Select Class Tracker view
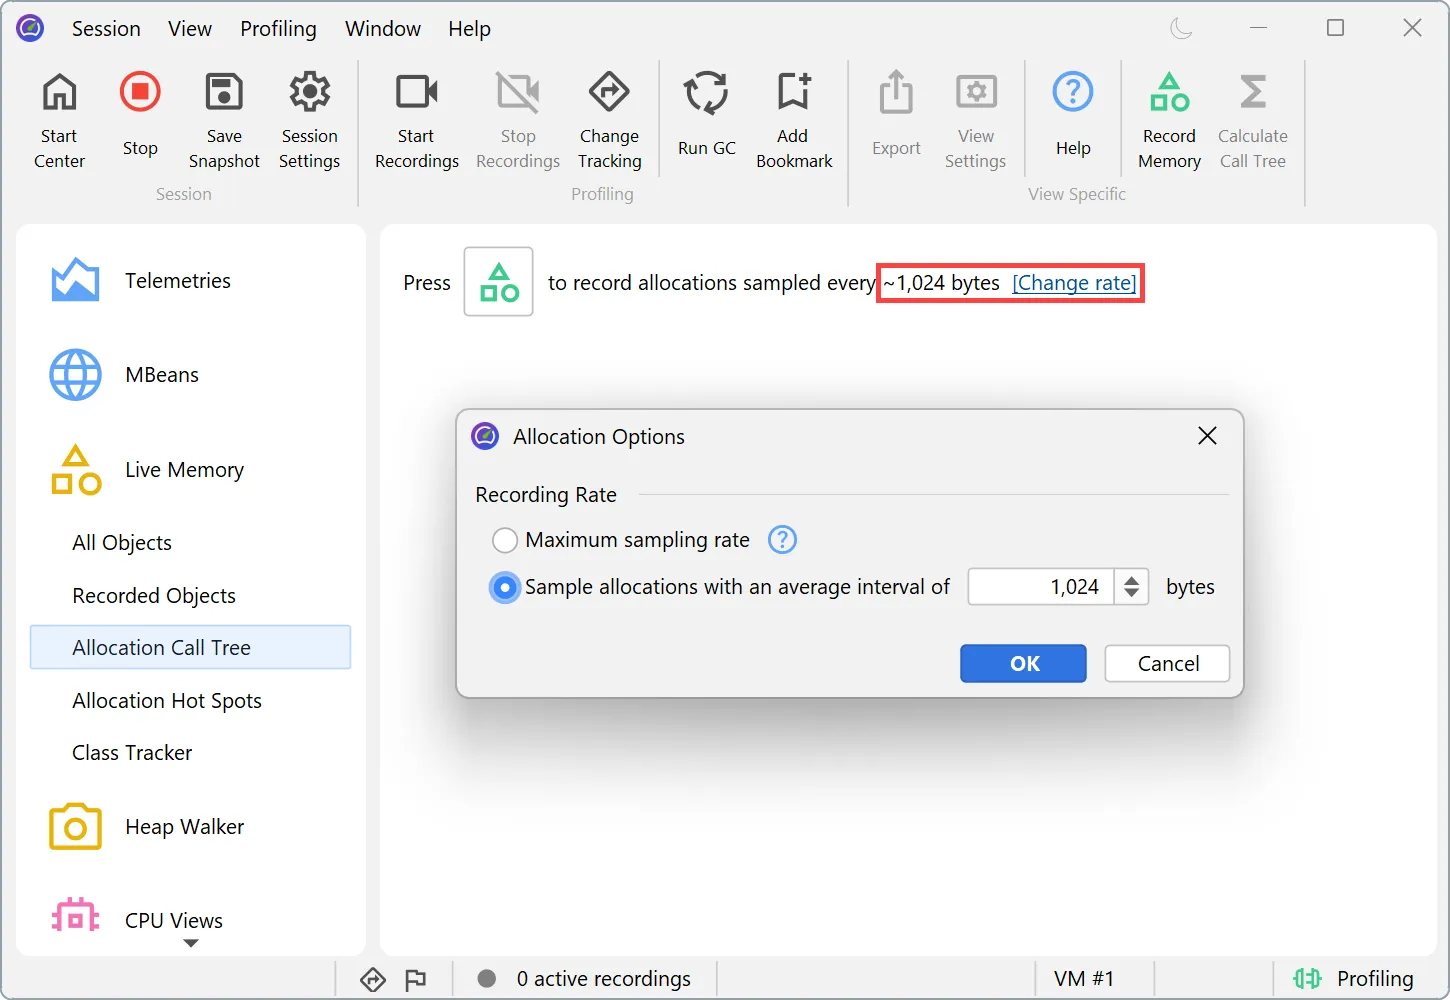 (132, 753)
